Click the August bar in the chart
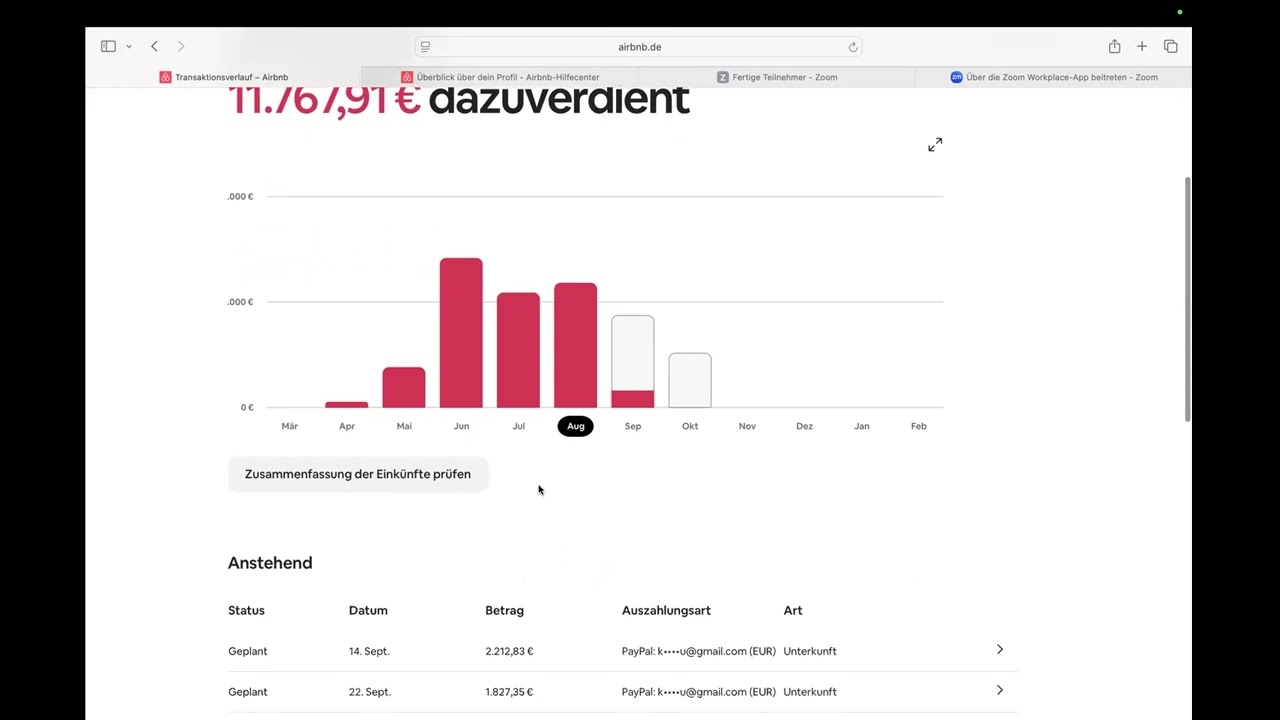The height and width of the screenshot is (720, 1280). (576, 345)
